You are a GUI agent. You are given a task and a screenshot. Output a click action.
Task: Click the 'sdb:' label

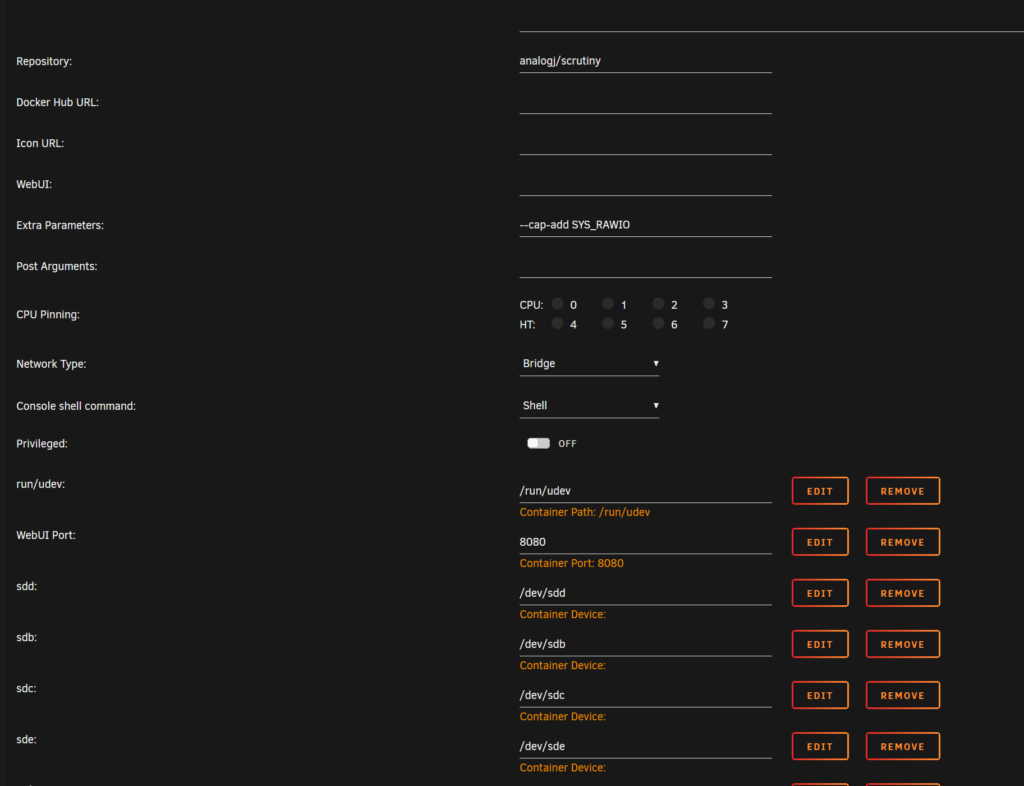26,637
